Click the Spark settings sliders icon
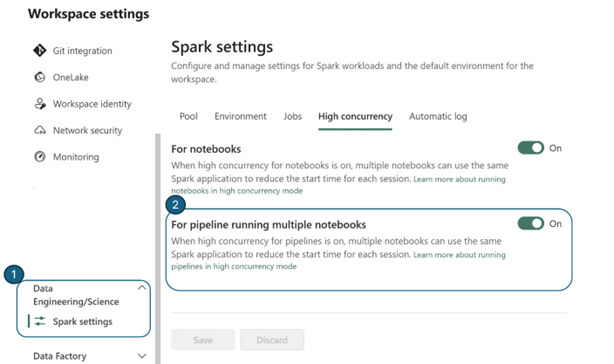This screenshot has height=364, width=614. [x=40, y=321]
